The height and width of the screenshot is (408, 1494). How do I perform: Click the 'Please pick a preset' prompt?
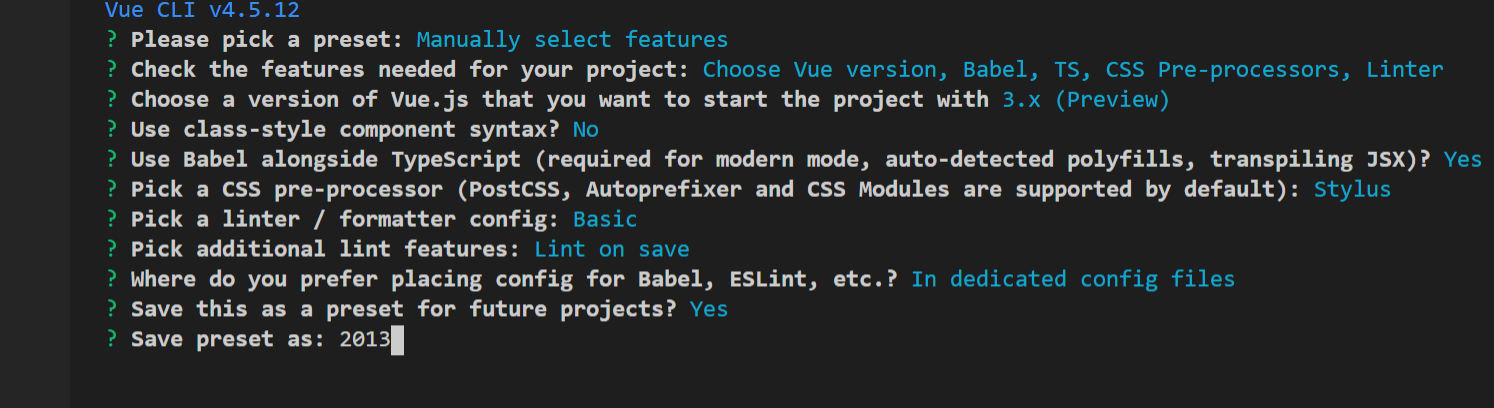(267, 40)
